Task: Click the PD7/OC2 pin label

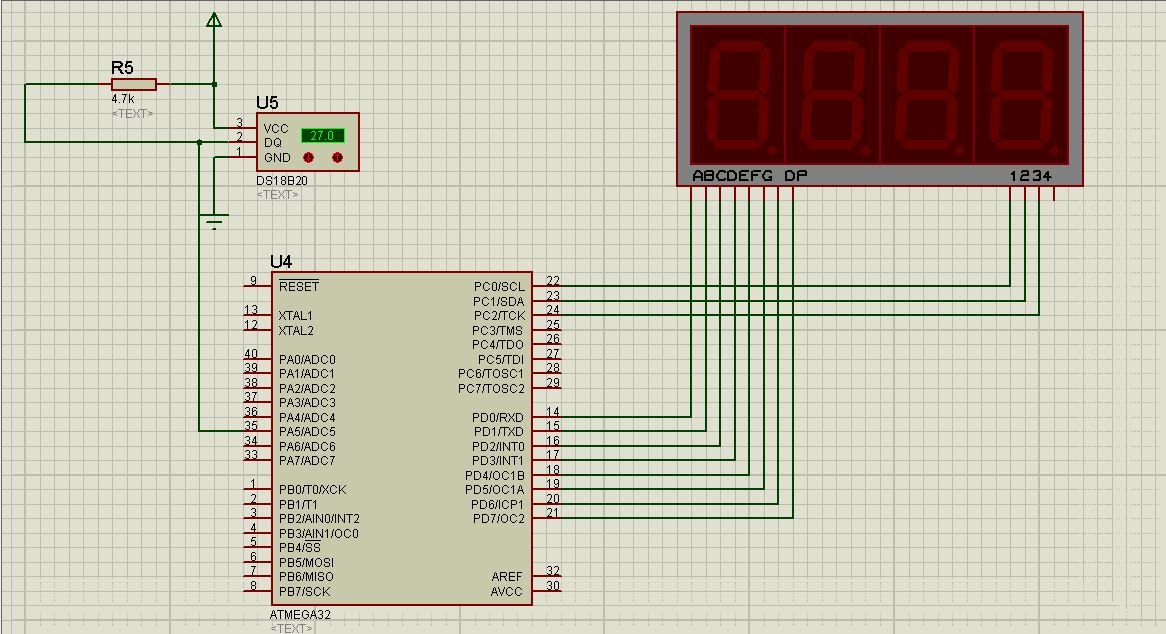Action: point(498,519)
